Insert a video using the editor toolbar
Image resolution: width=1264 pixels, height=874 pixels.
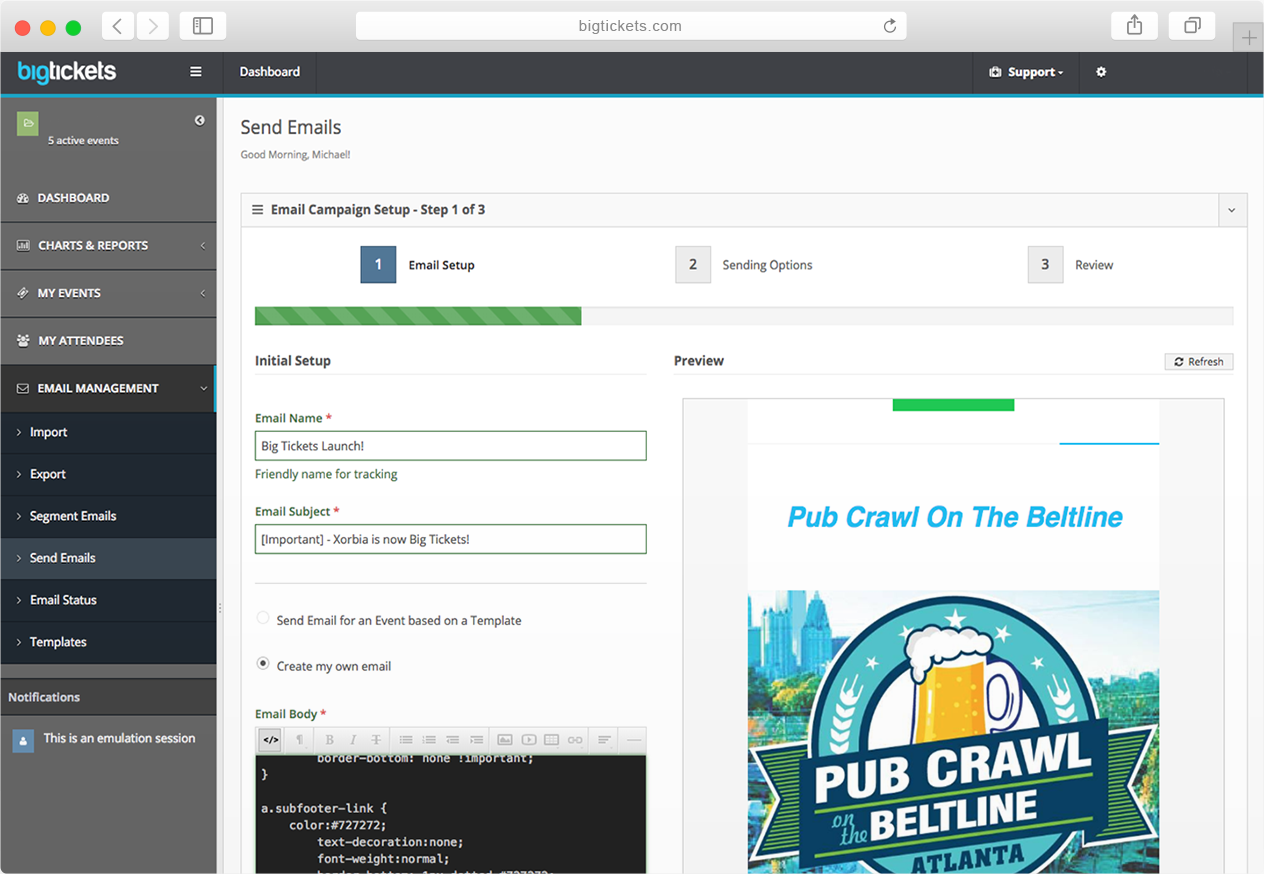click(528, 740)
